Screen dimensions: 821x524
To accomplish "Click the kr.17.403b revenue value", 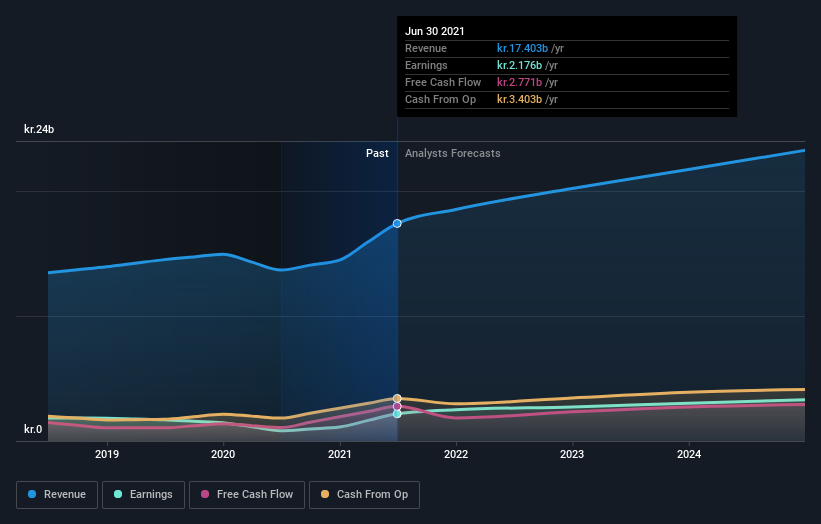I will 523,48.
